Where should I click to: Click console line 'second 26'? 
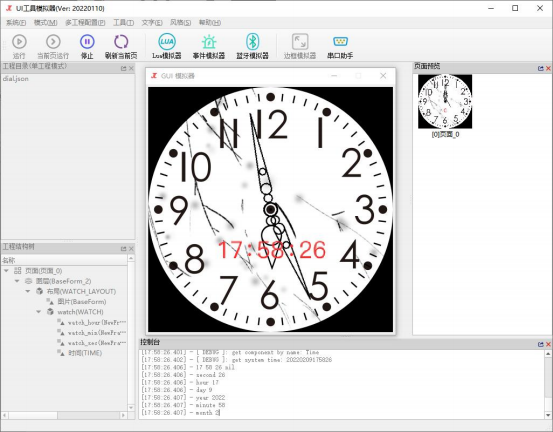(x=210, y=375)
